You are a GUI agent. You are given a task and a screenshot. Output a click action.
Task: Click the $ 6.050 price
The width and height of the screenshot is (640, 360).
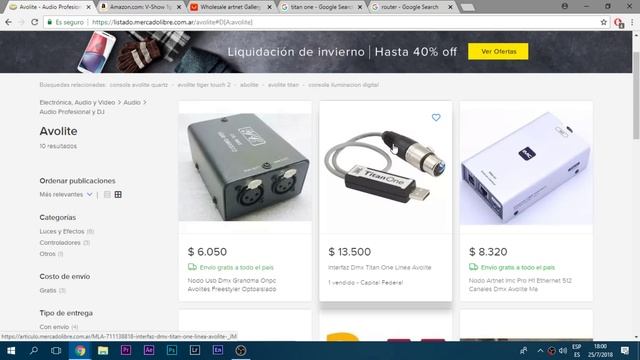pos(207,252)
